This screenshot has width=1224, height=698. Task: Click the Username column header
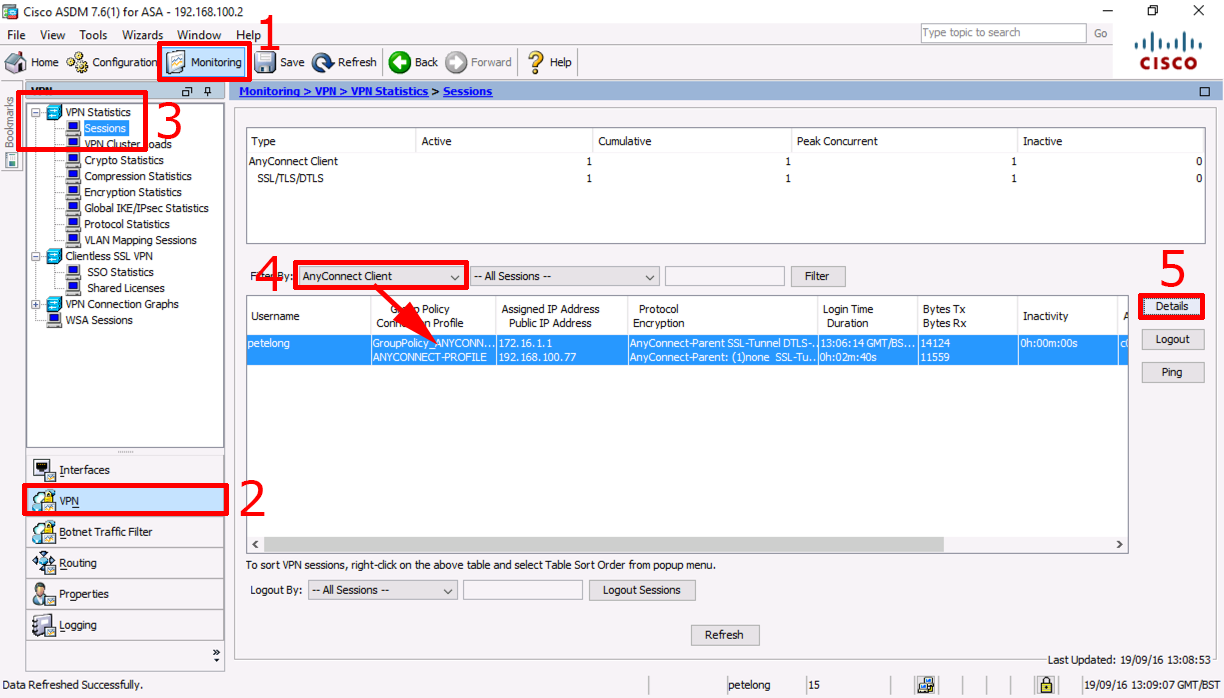tap(309, 316)
